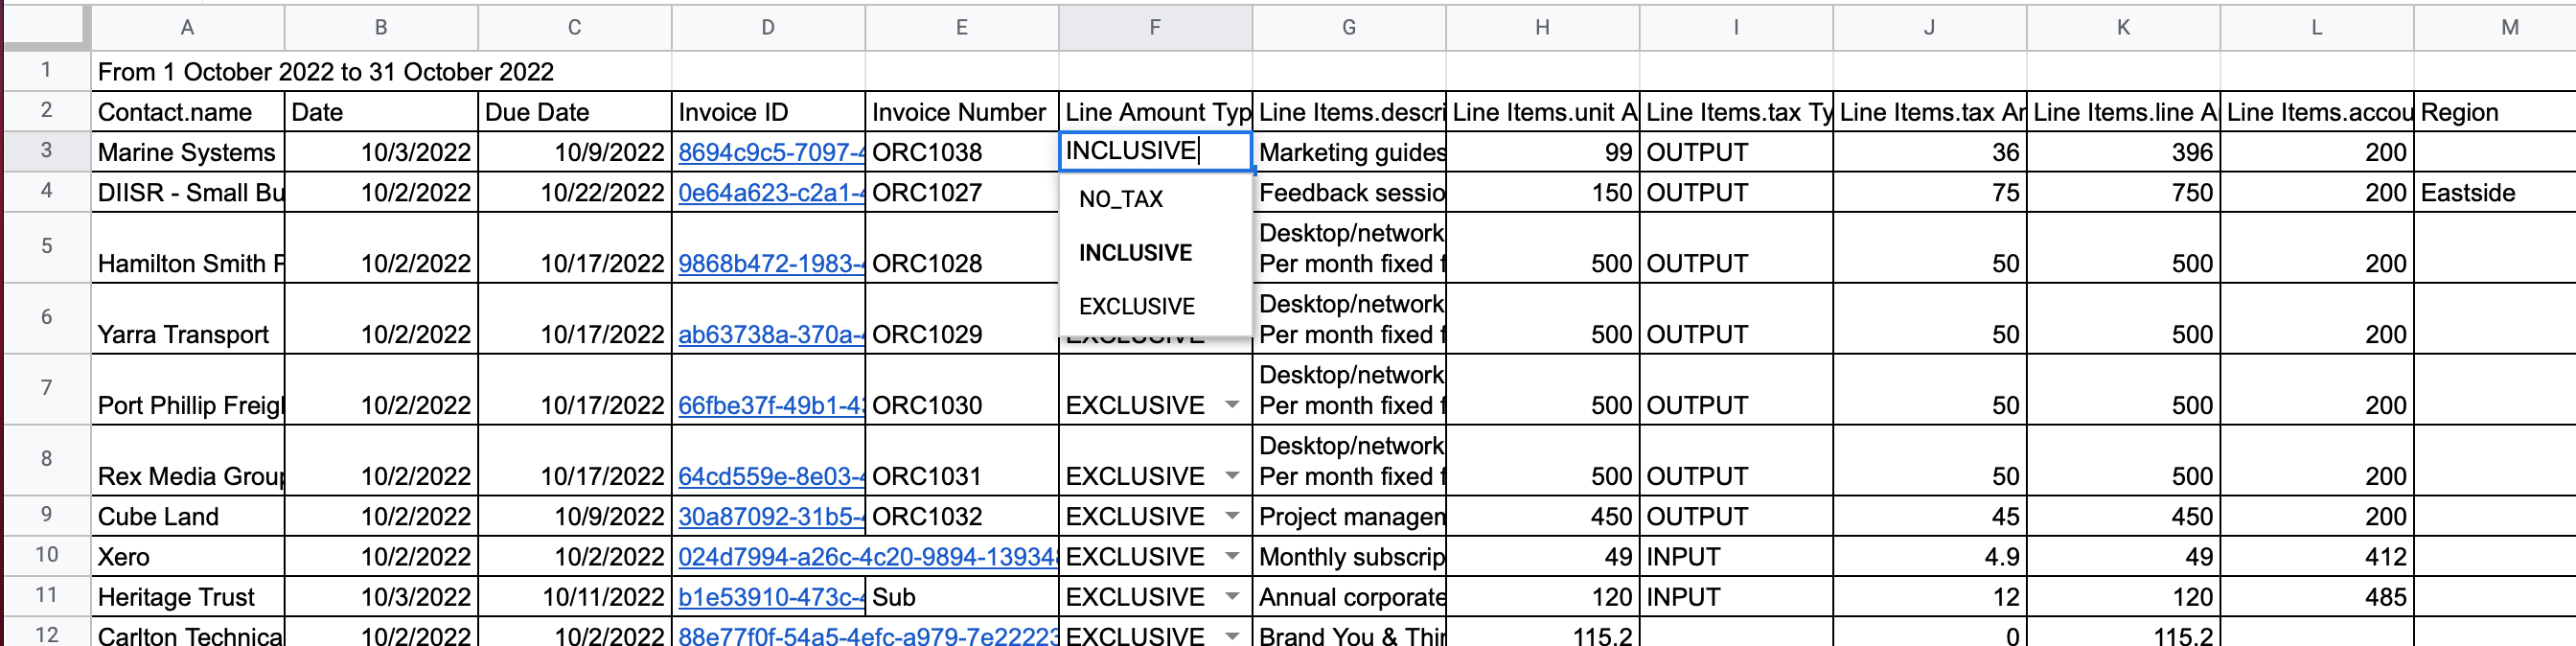
Task: Select column B header
Action: click(x=381, y=27)
